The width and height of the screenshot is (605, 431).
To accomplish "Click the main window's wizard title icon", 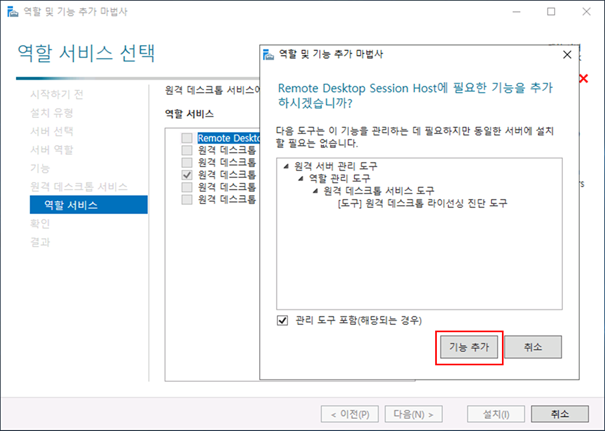I will [x=12, y=12].
